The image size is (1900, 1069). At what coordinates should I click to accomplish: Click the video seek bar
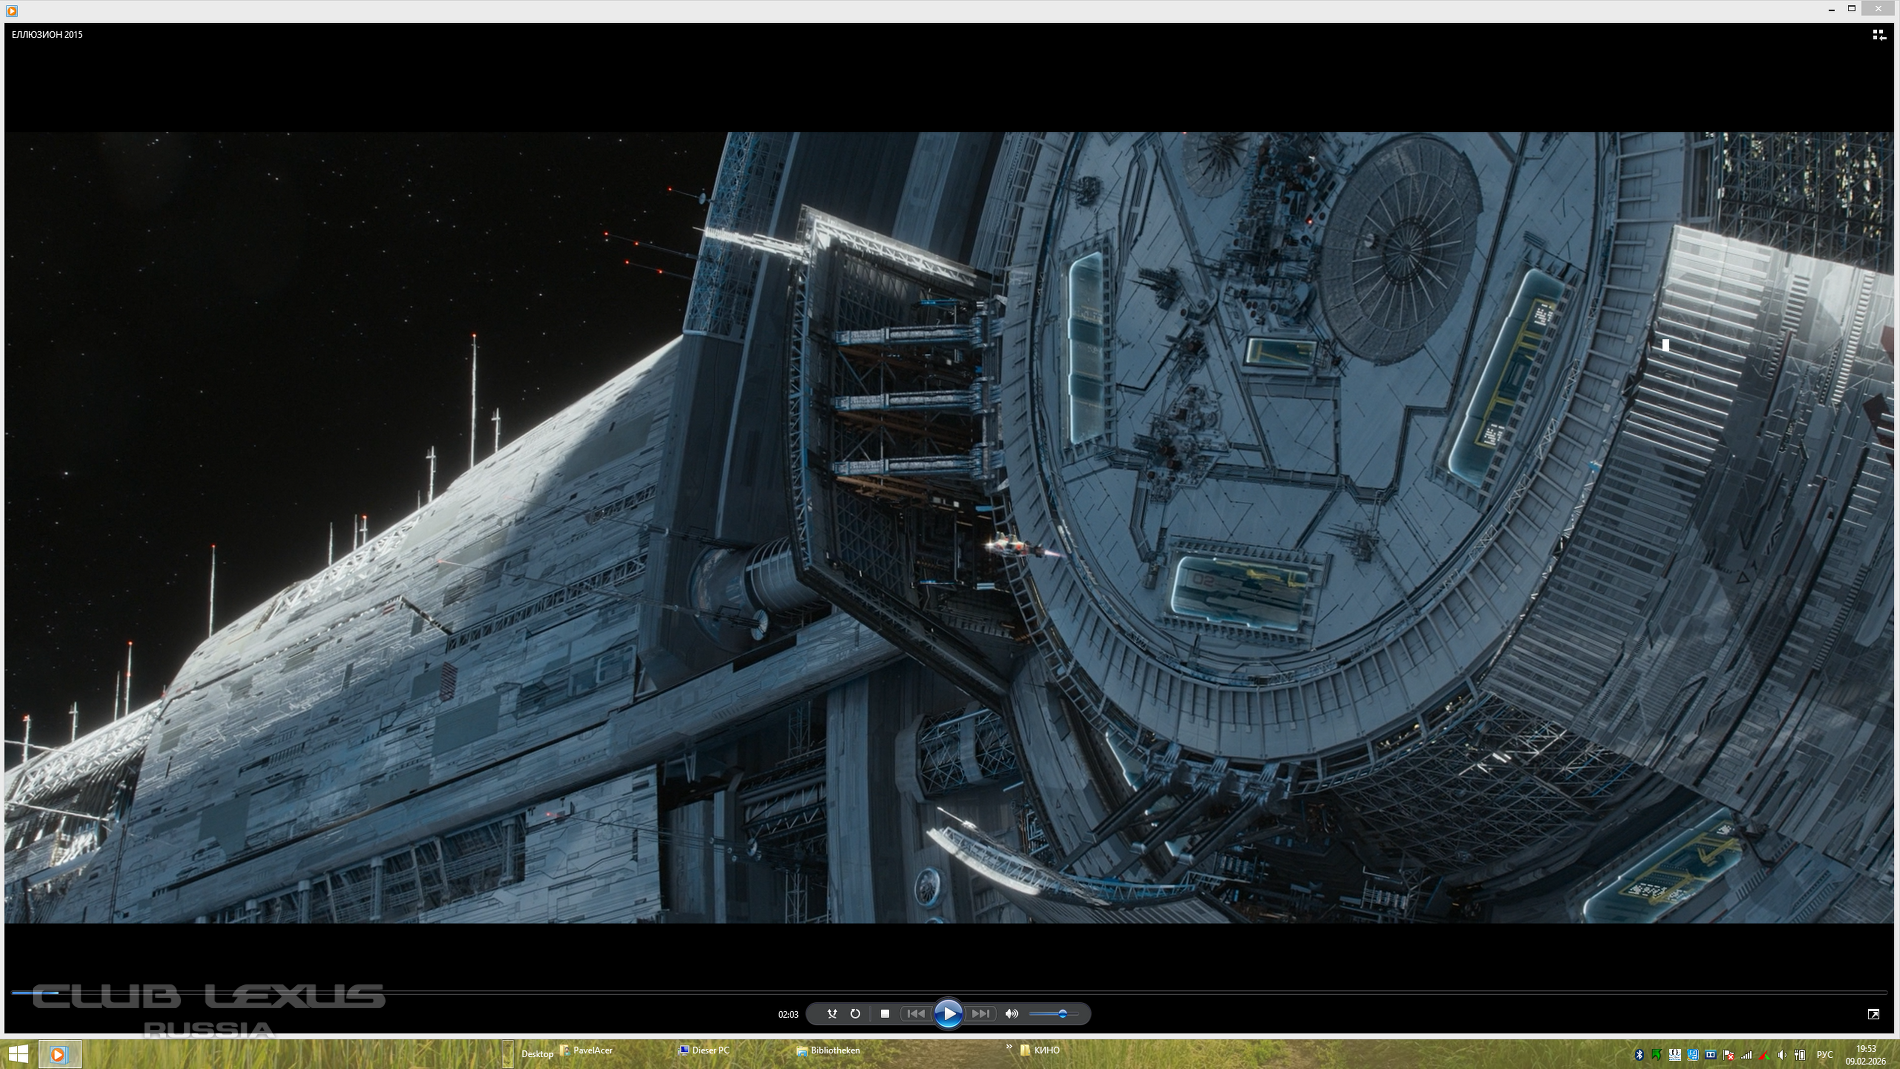[x=950, y=992]
